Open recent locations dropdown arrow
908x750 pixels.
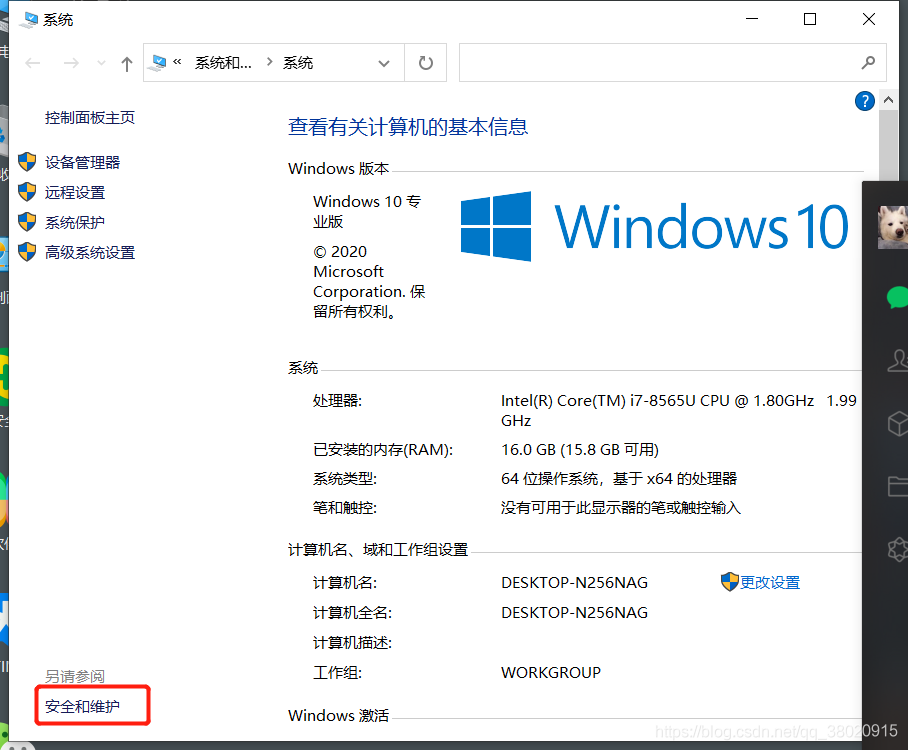101,63
